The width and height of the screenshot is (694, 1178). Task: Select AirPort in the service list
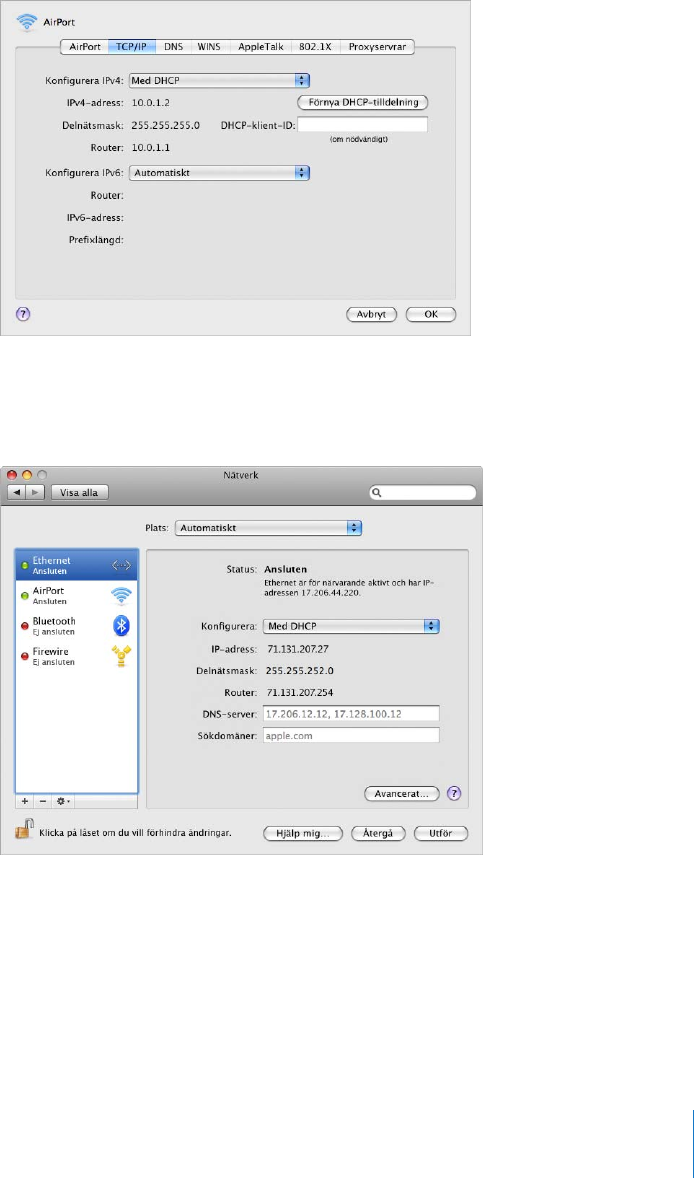click(76, 596)
